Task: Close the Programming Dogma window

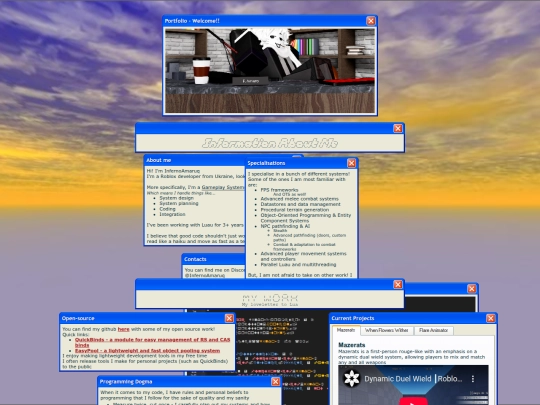Action: click(x=276, y=382)
